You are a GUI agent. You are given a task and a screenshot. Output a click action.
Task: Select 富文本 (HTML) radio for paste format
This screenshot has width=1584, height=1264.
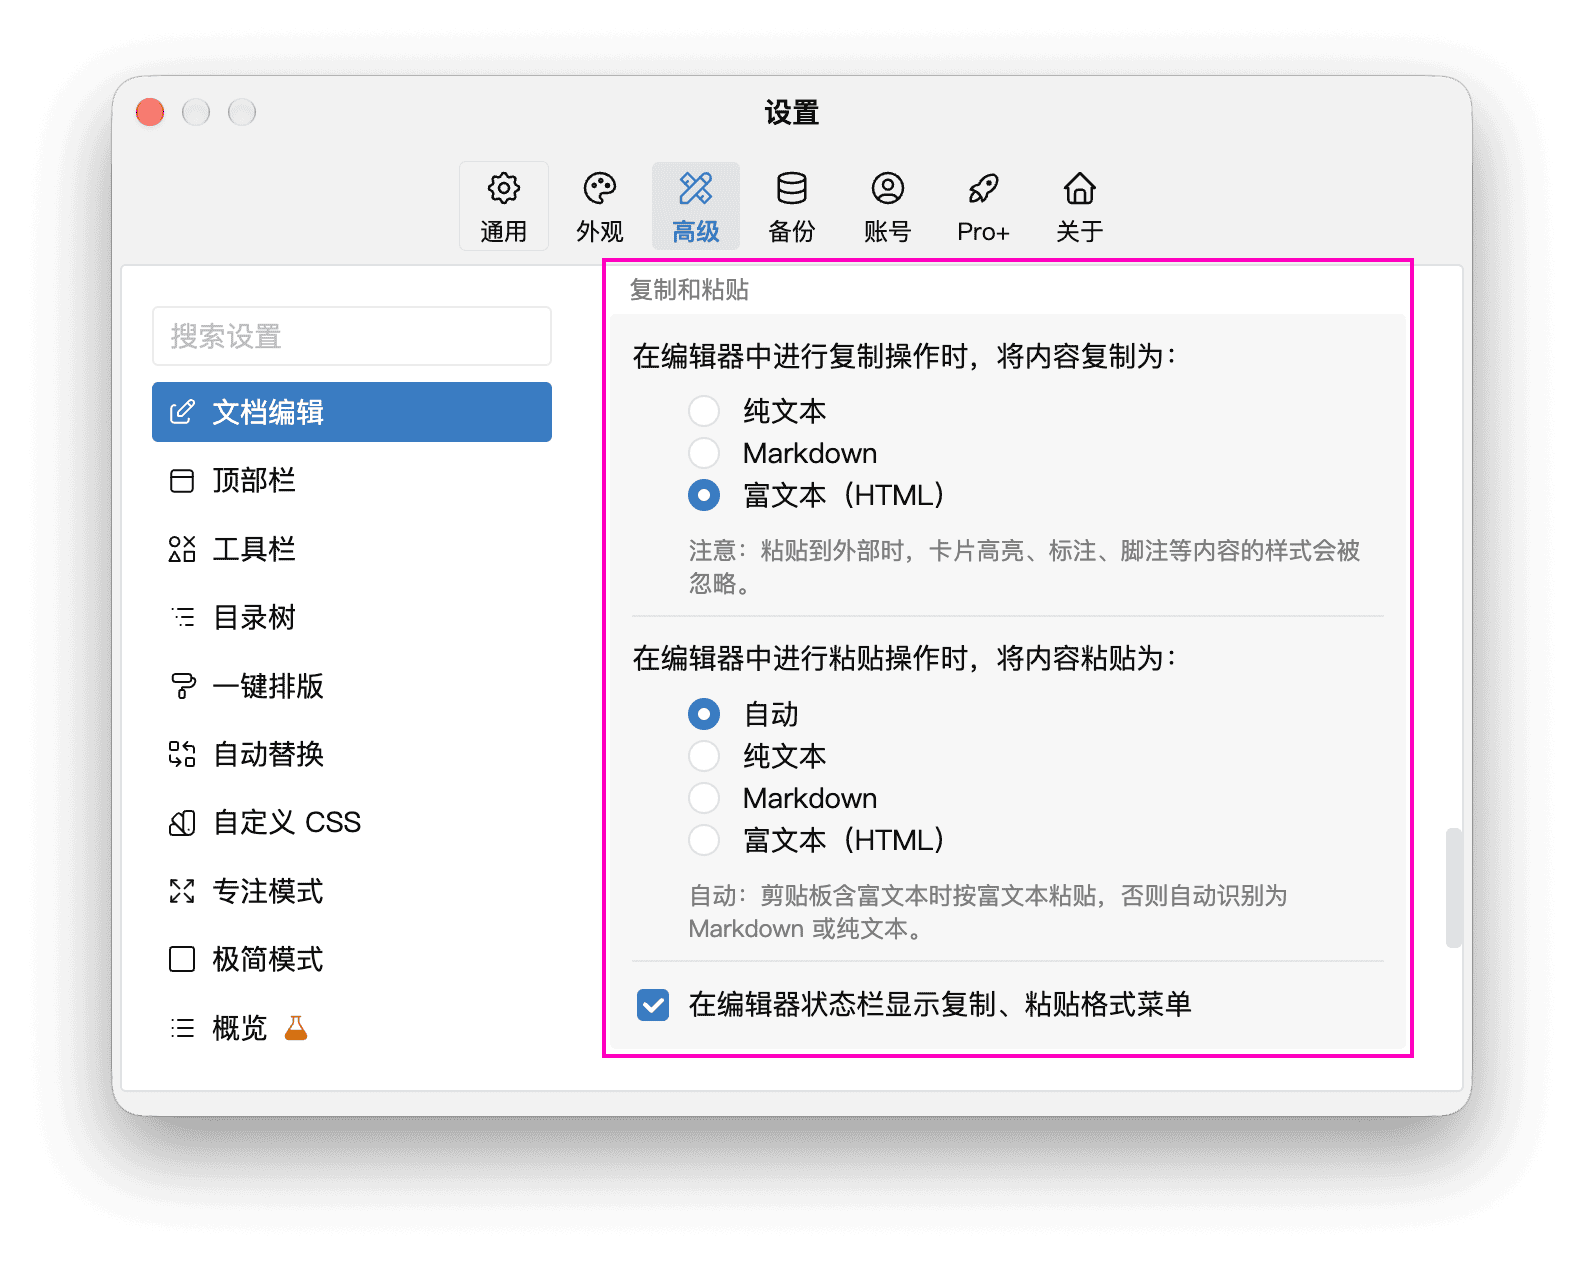point(704,840)
